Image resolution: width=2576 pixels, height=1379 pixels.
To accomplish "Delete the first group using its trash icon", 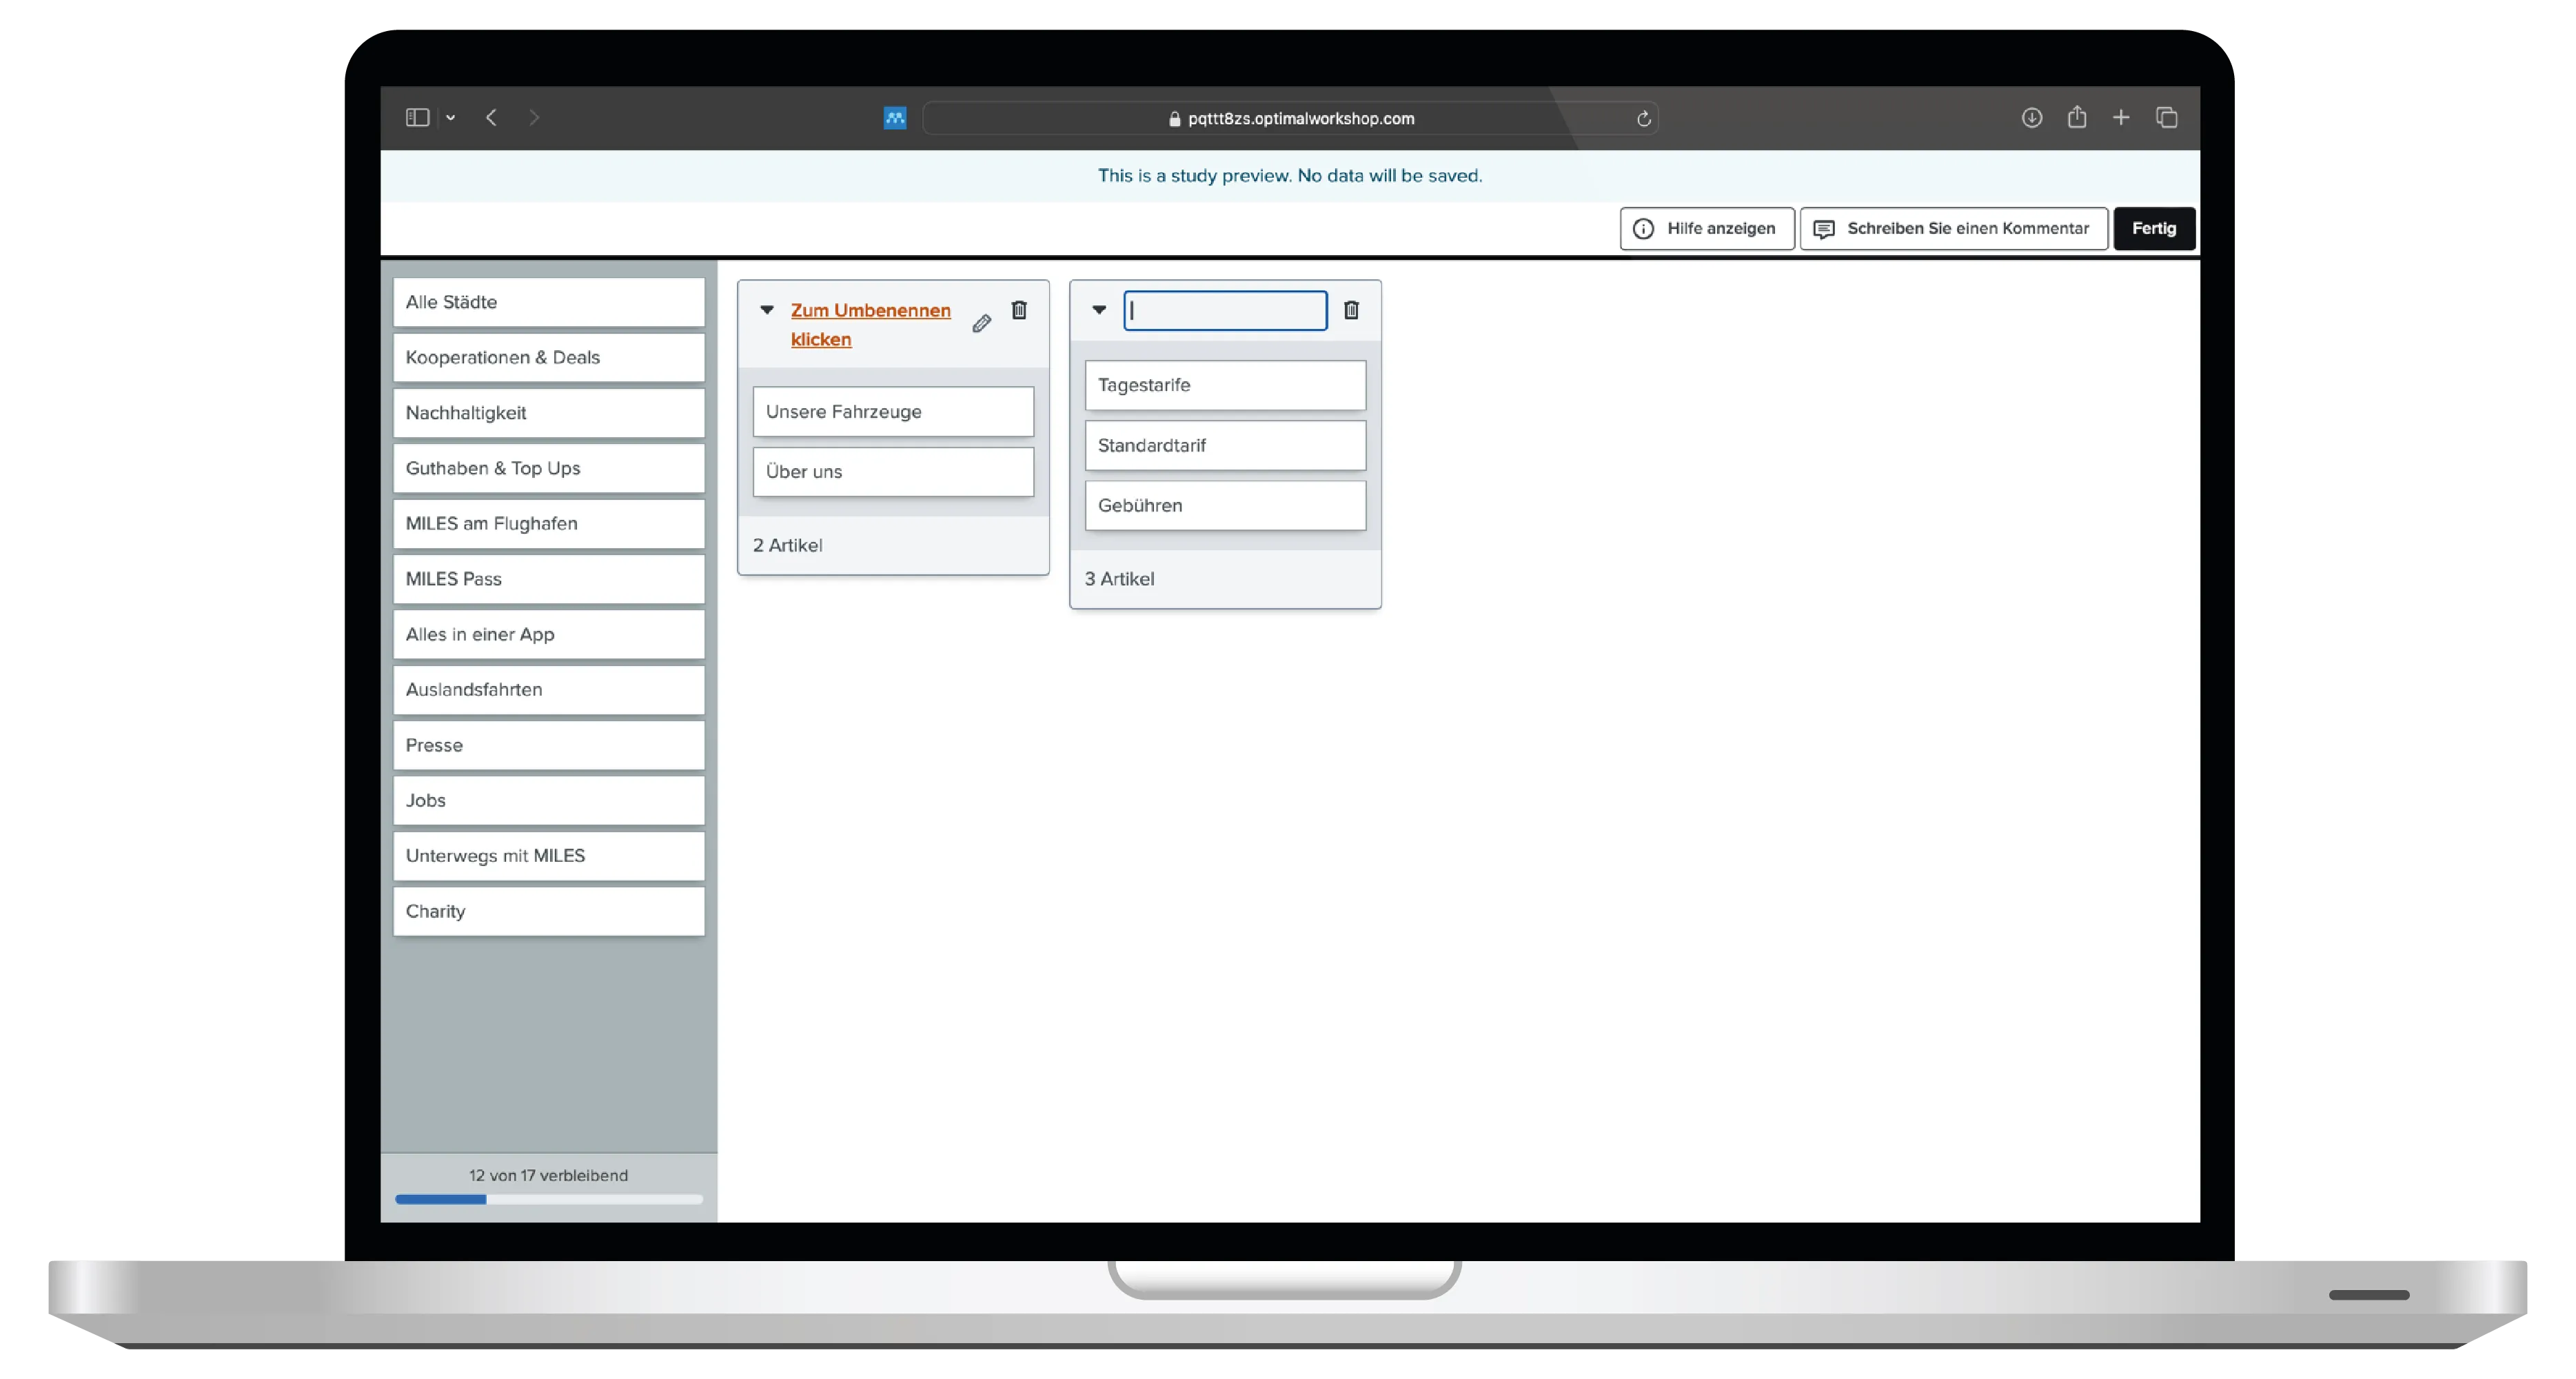I will click(x=1019, y=310).
